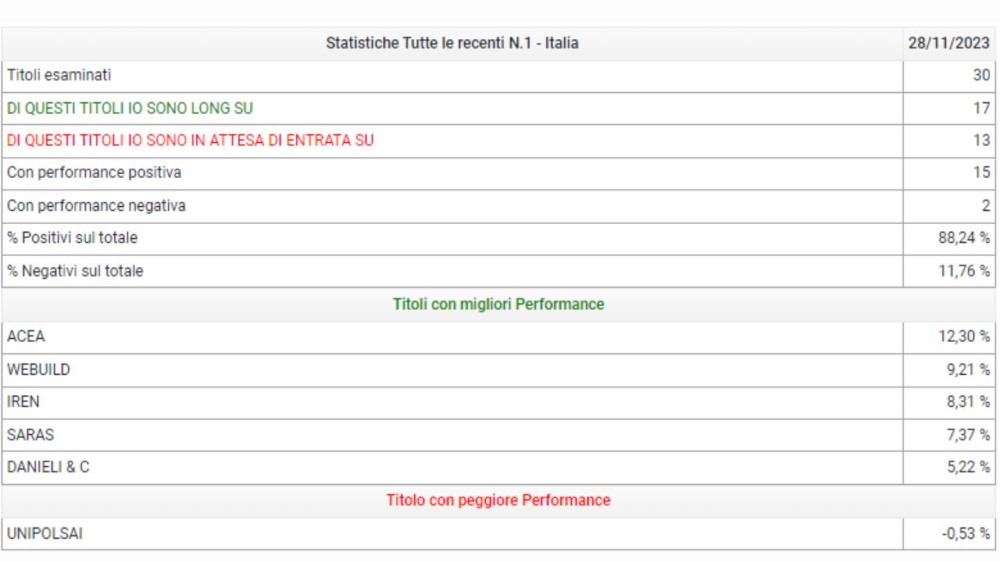The width and height of the screenshot is (1000, 562).
Task: Select 'Con performance positiva' row label
Action: click(x=94, y=173)
